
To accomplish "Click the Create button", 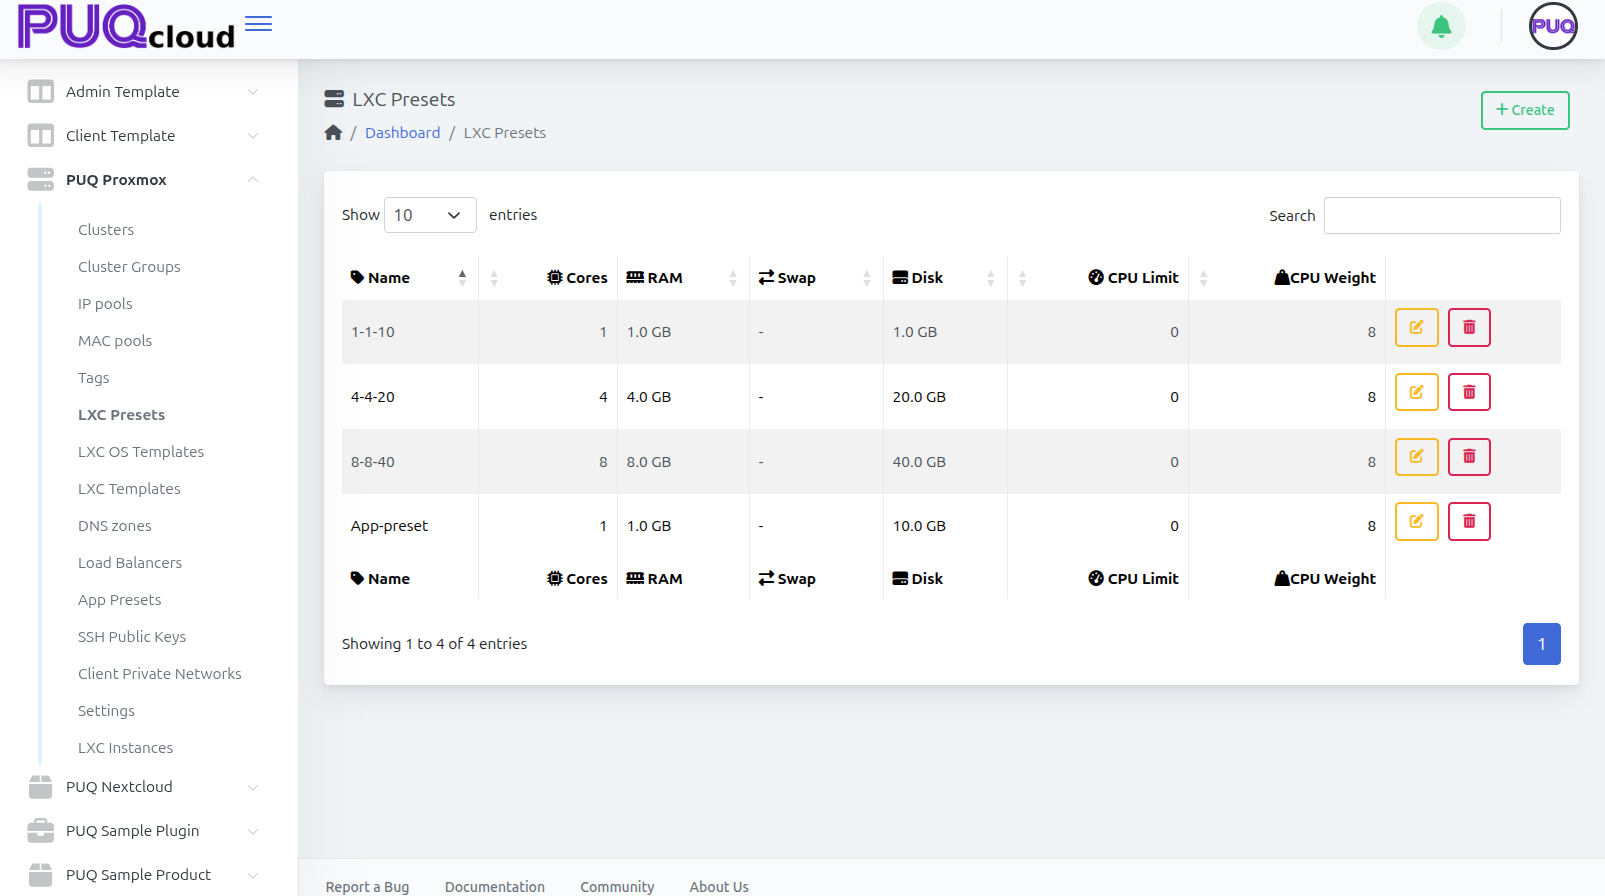I will tap(1524, 110).
